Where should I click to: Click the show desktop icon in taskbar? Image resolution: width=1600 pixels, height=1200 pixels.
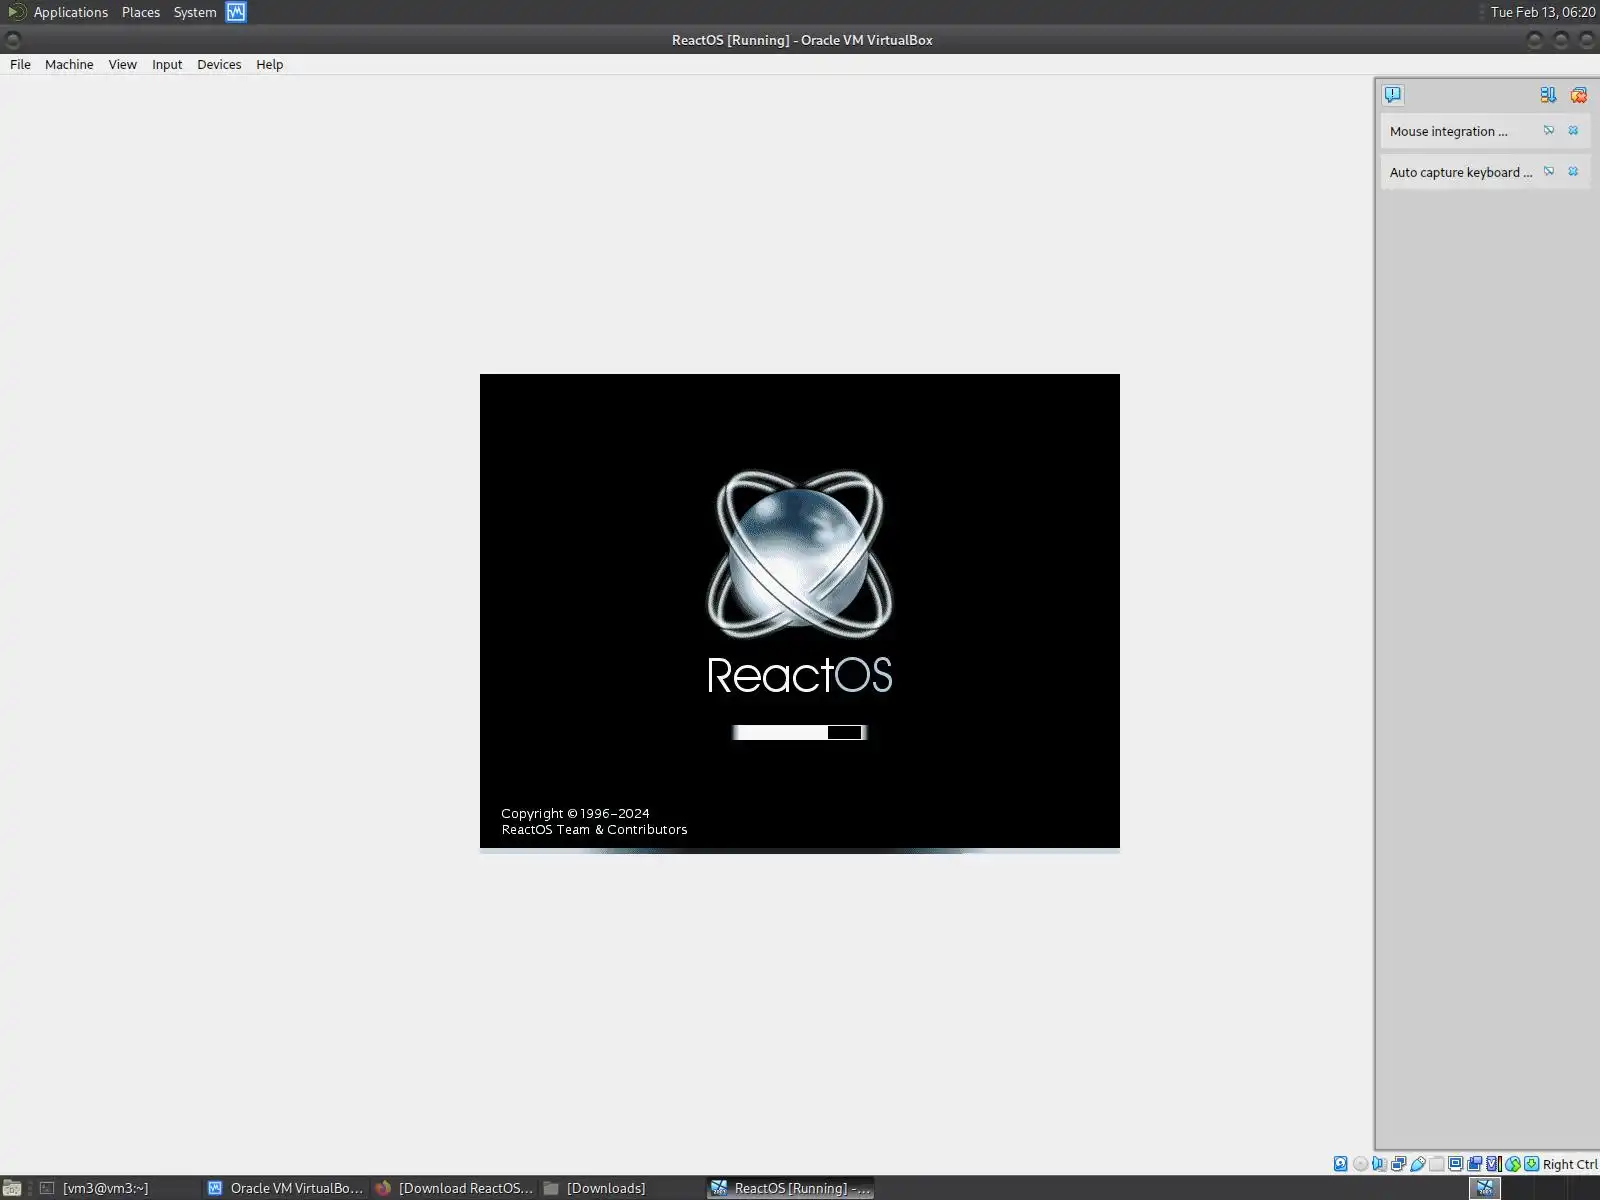point(12,1188)
